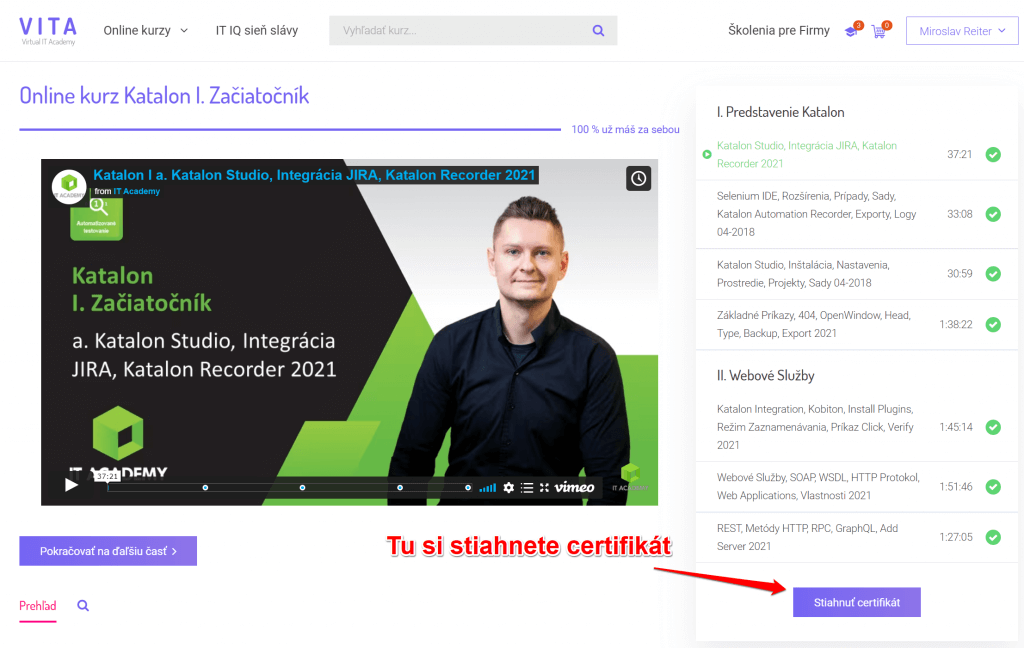Click the play indicator beside Katalon Studio lesson
Screen dimensions: 1024x648
click(x=707, y=155)
